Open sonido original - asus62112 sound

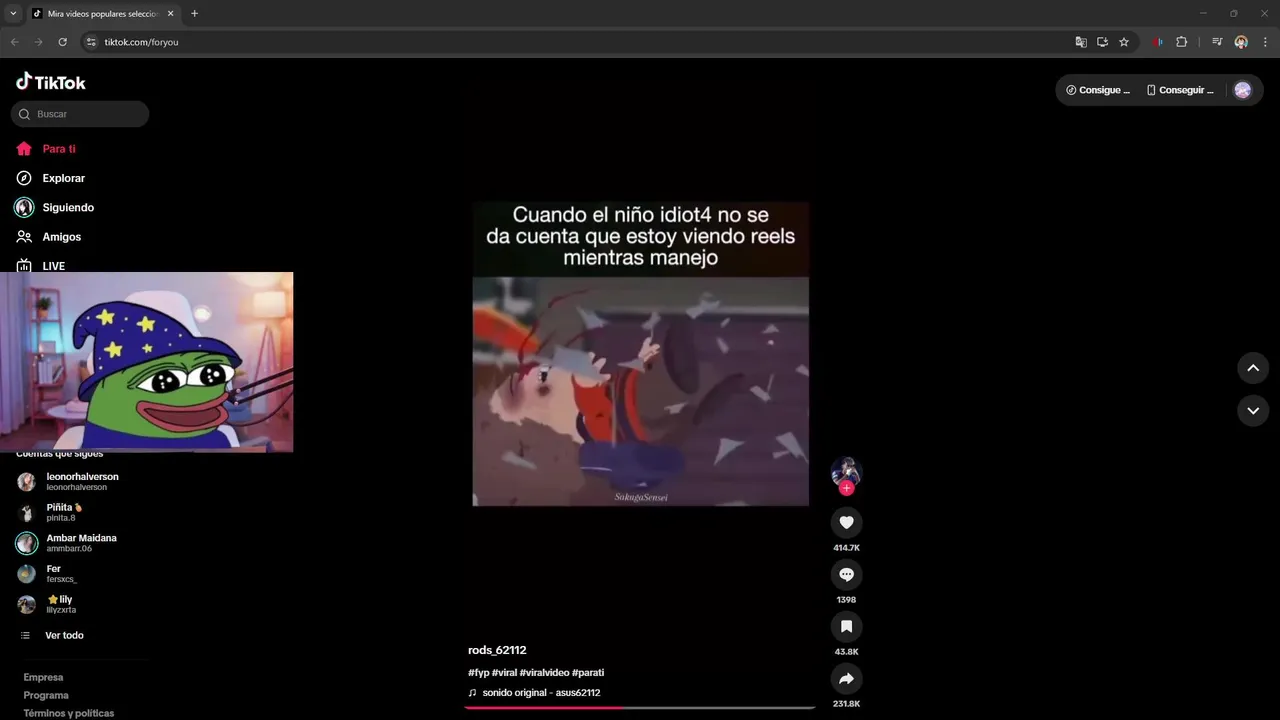[534, 693]
